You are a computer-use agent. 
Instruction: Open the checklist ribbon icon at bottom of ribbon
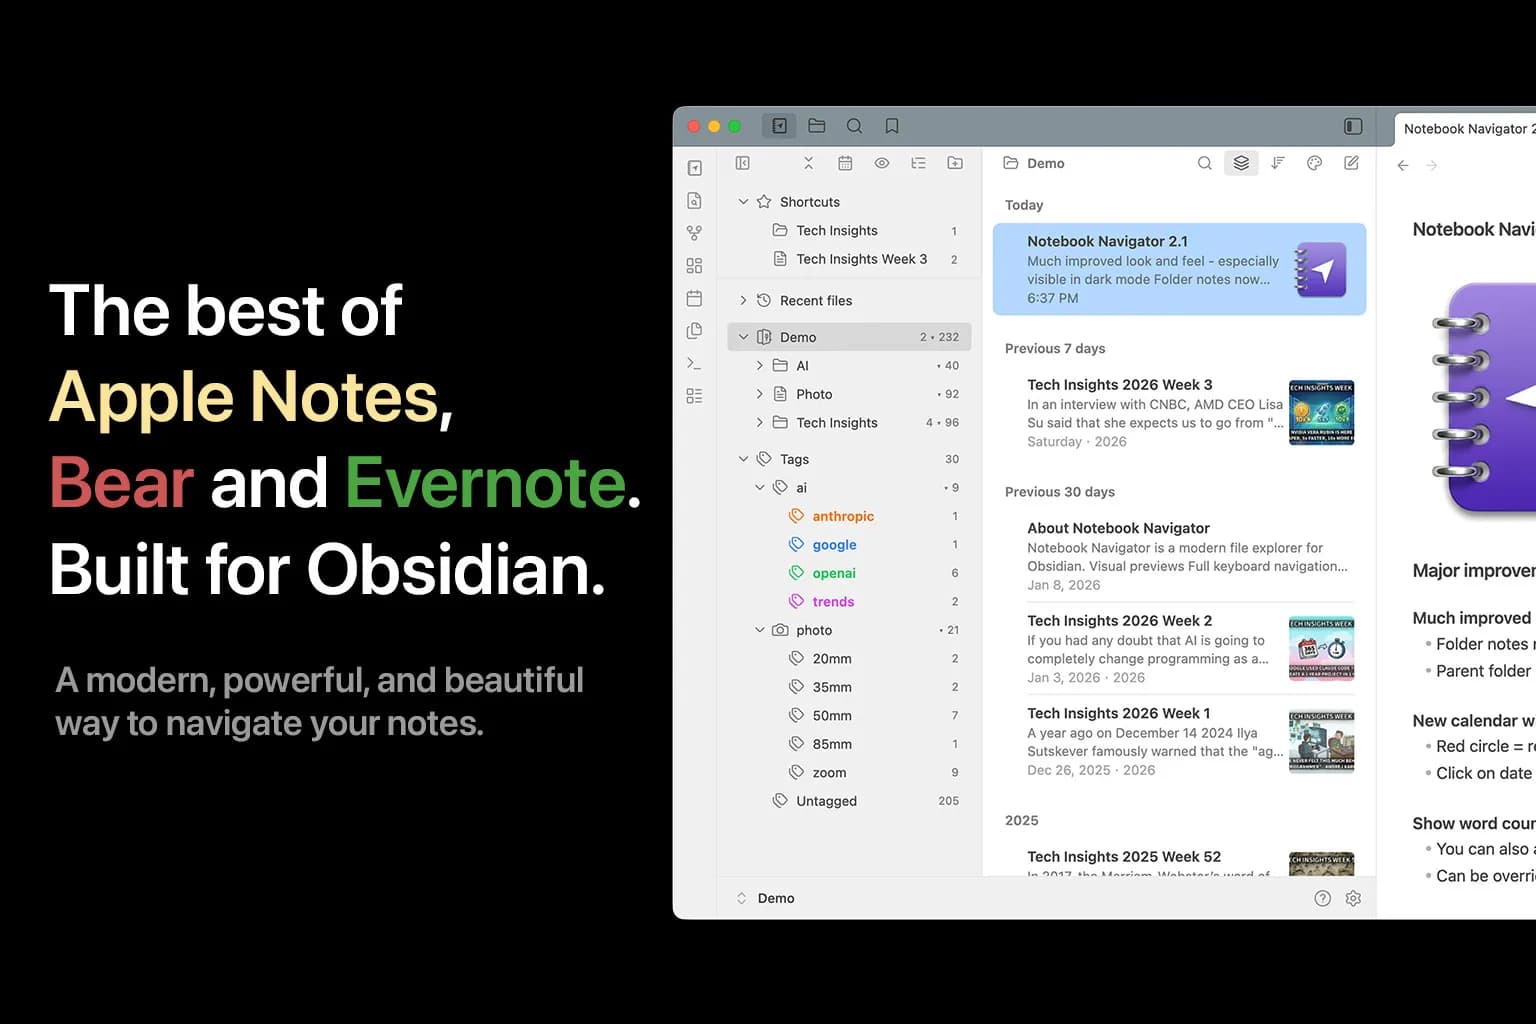click(x=695, y=396)
